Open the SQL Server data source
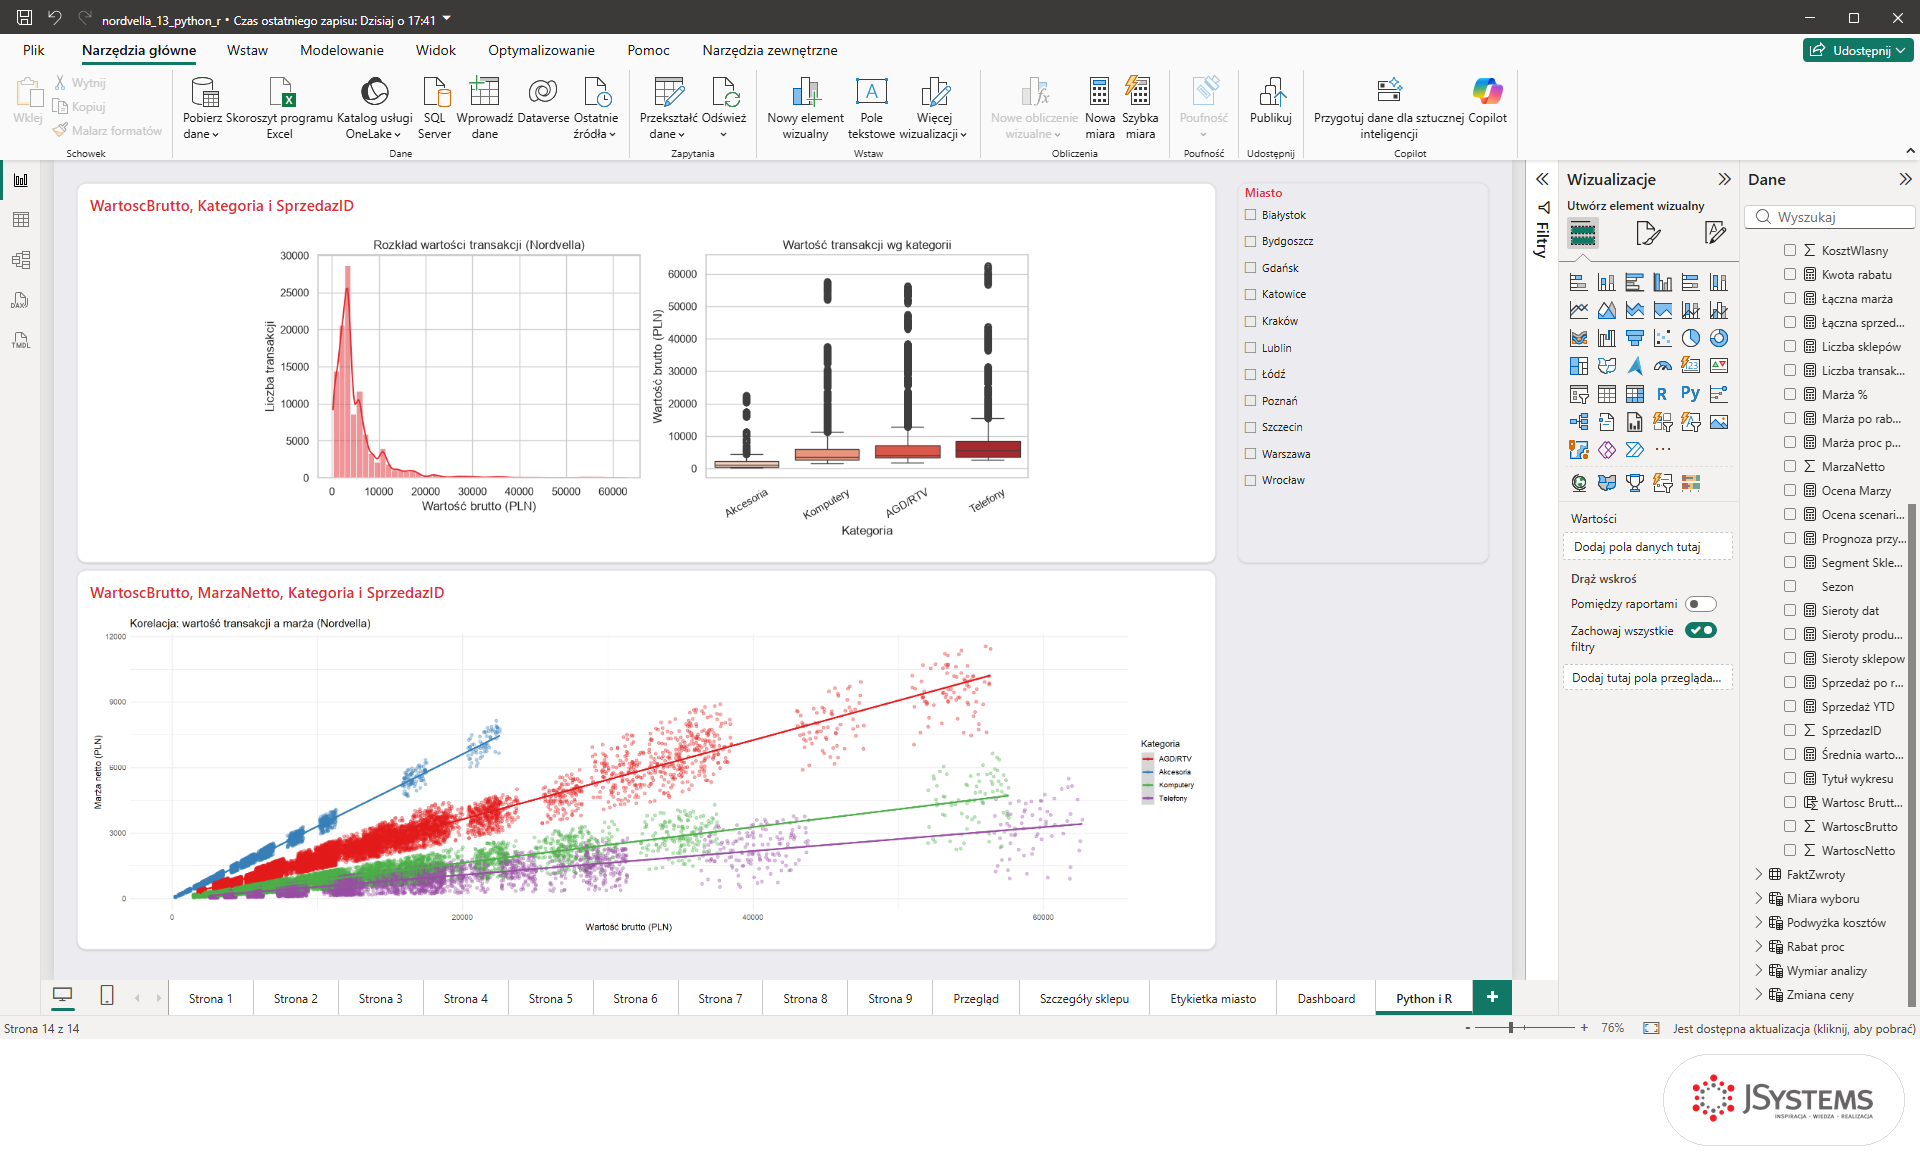 [x=435, y=107]
